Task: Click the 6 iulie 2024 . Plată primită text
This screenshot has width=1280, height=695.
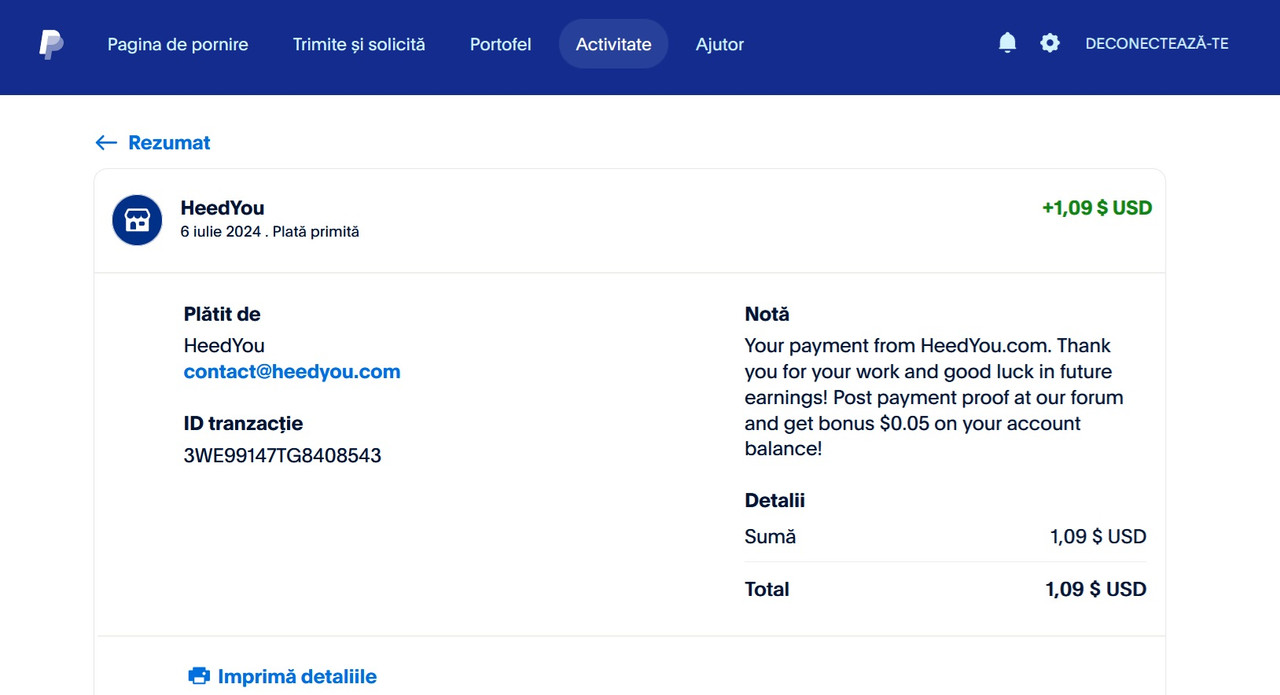Action: (x=269, y=232)
